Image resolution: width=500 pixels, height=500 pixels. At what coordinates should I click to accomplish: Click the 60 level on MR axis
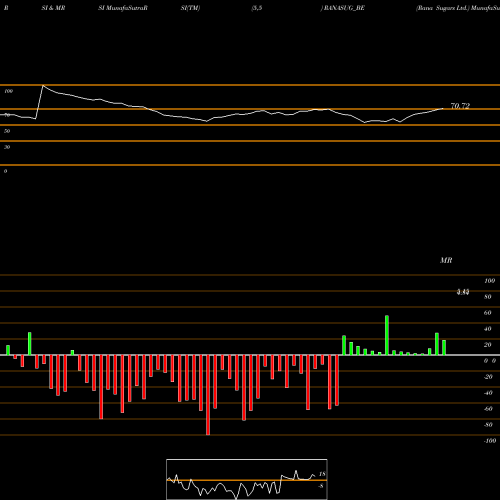488,313
